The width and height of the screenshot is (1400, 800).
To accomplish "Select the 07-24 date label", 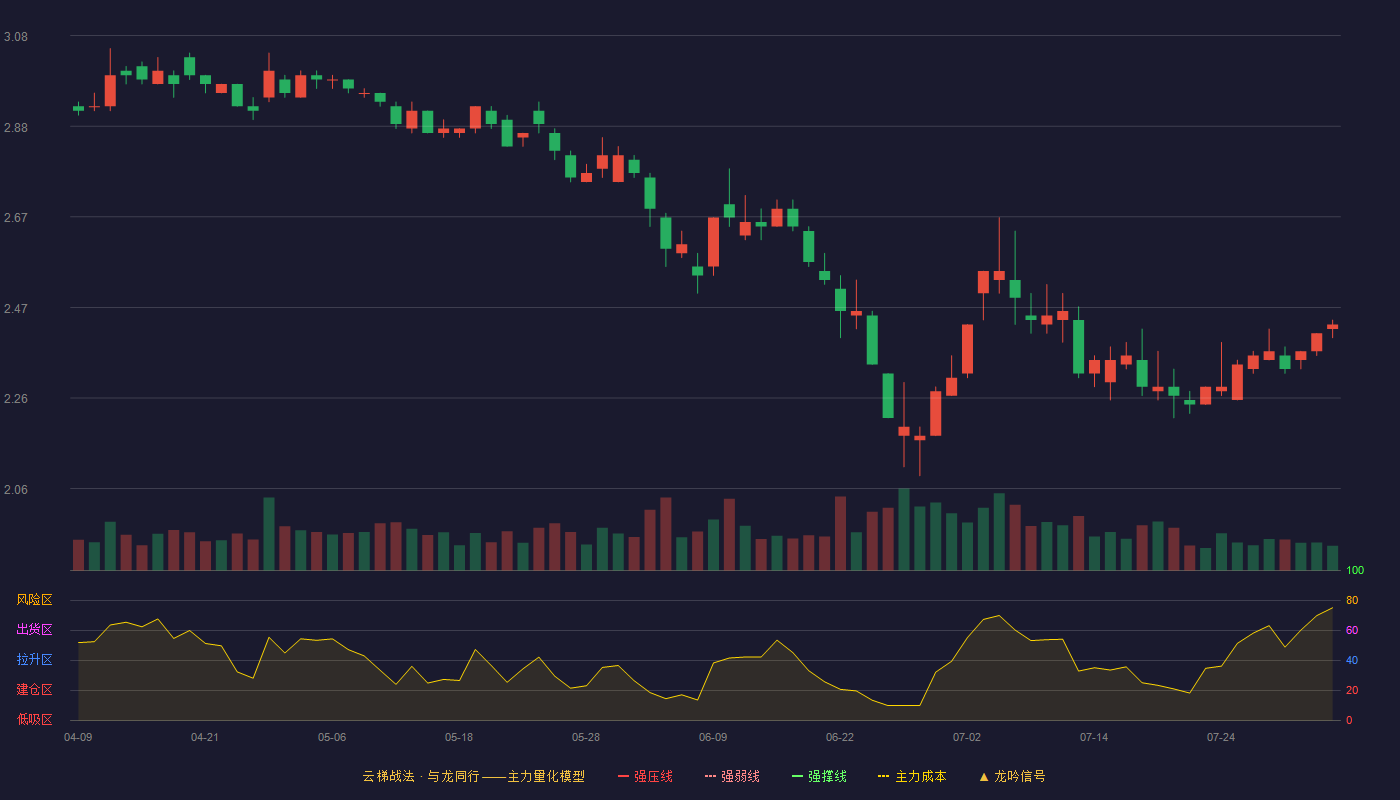I will point(1221,737).
